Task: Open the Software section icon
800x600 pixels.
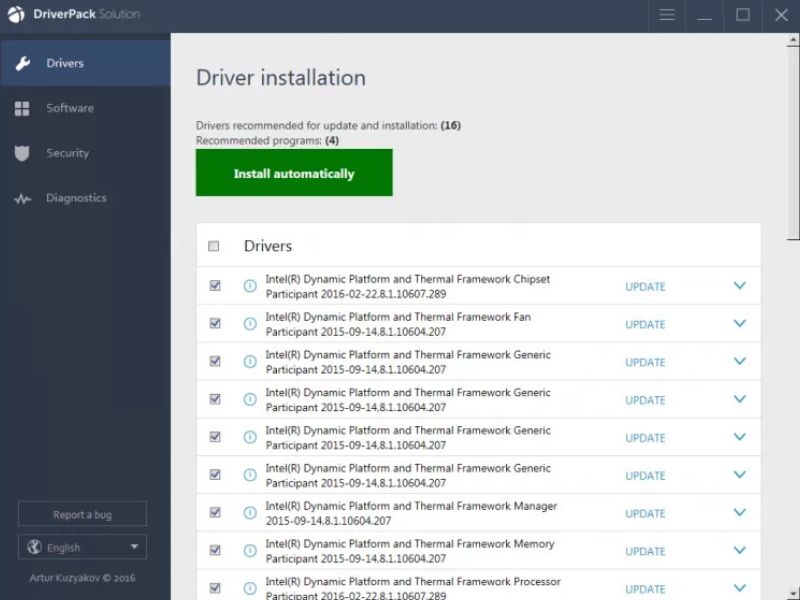Action: click(23, 108)
